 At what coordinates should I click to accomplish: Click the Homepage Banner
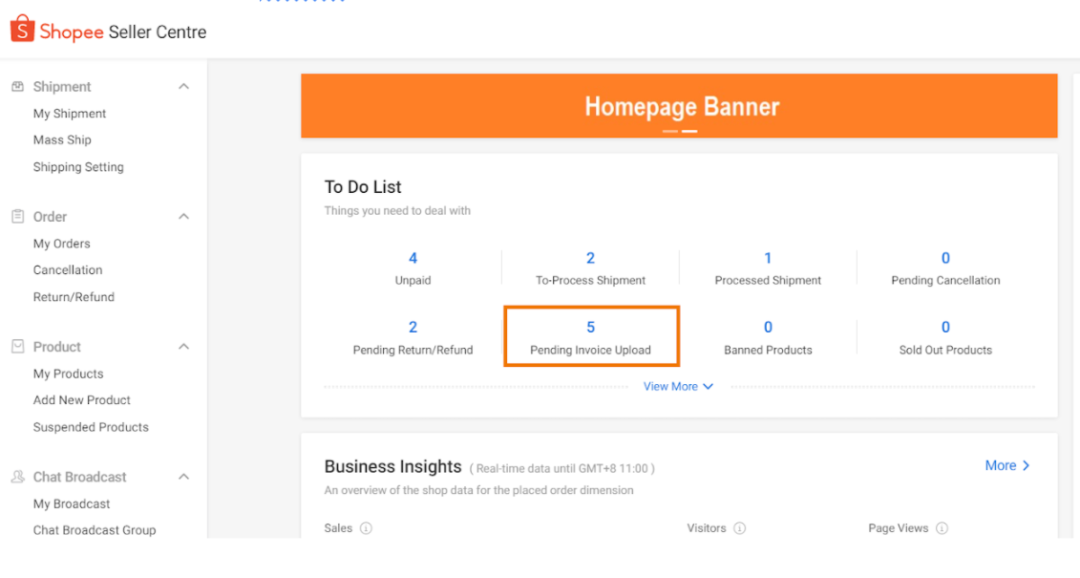(679, 106)
